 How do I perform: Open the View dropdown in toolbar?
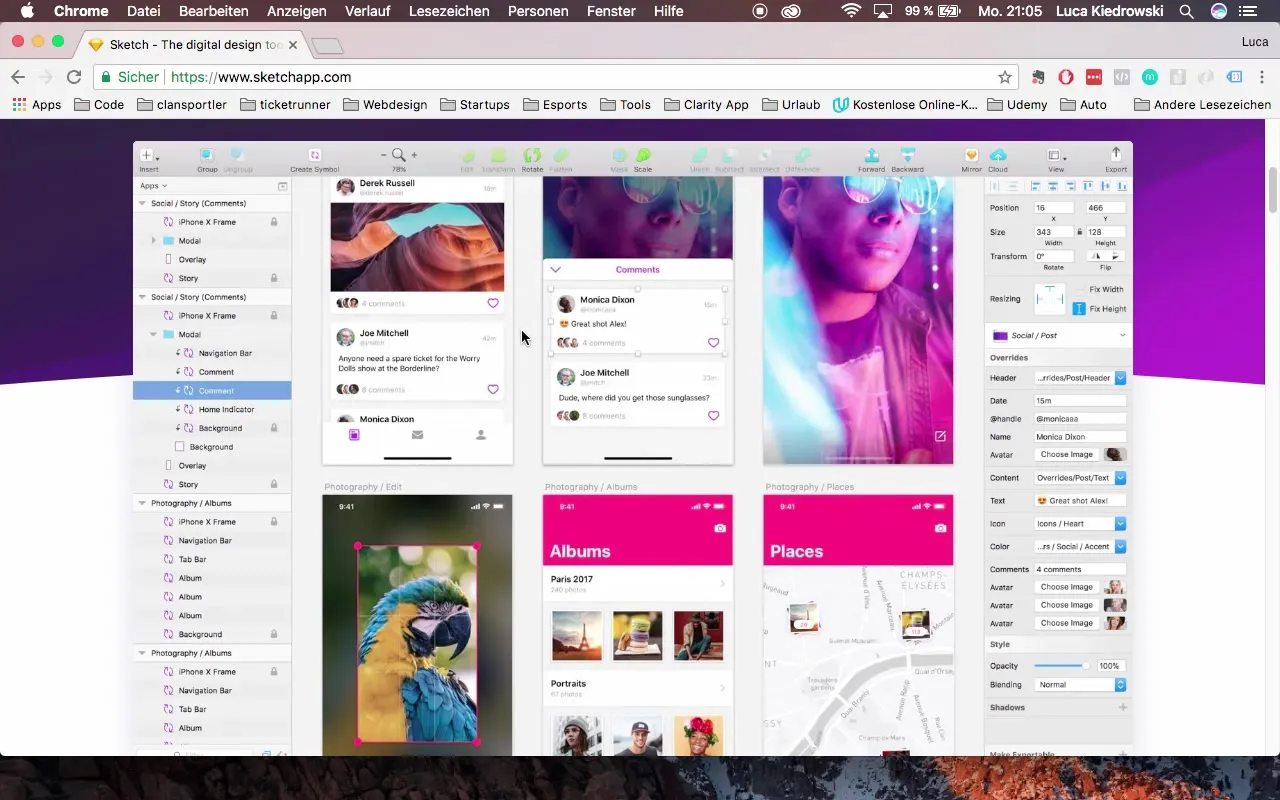(1056, 155)
